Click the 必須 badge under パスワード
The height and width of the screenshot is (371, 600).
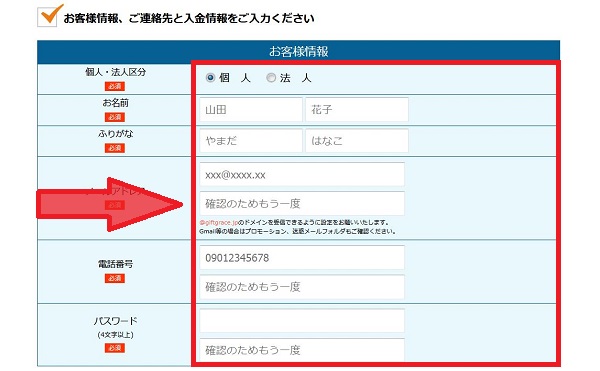(115, 348)
